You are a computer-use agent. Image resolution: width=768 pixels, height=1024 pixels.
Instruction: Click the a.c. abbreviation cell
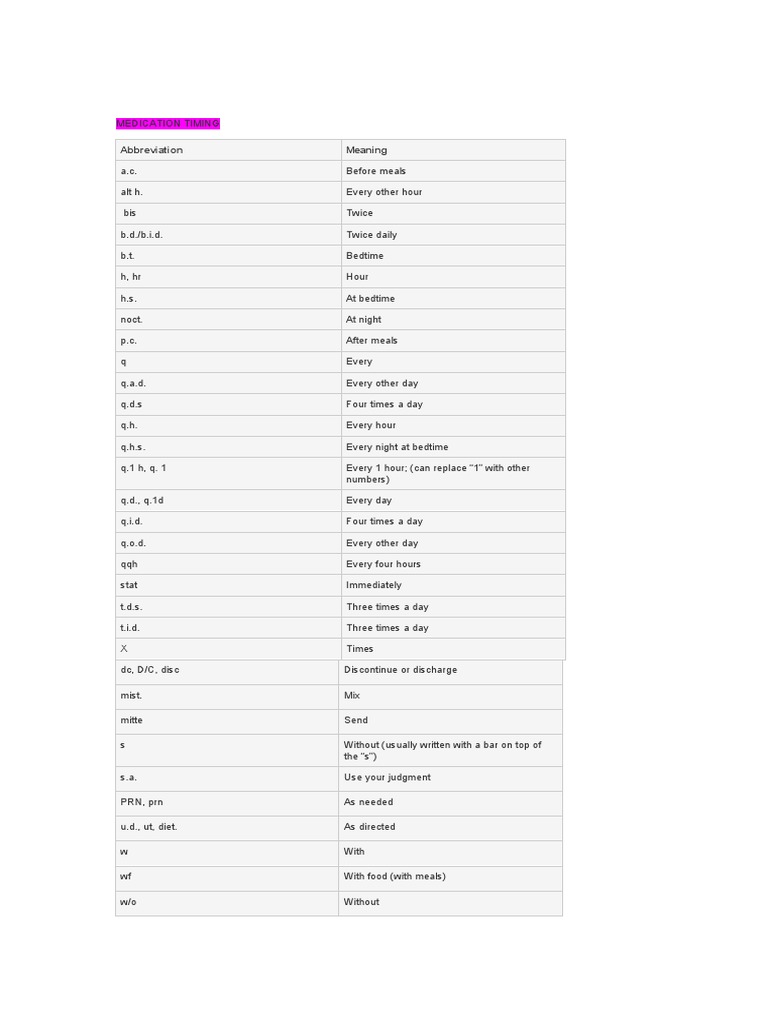[129, 171]
